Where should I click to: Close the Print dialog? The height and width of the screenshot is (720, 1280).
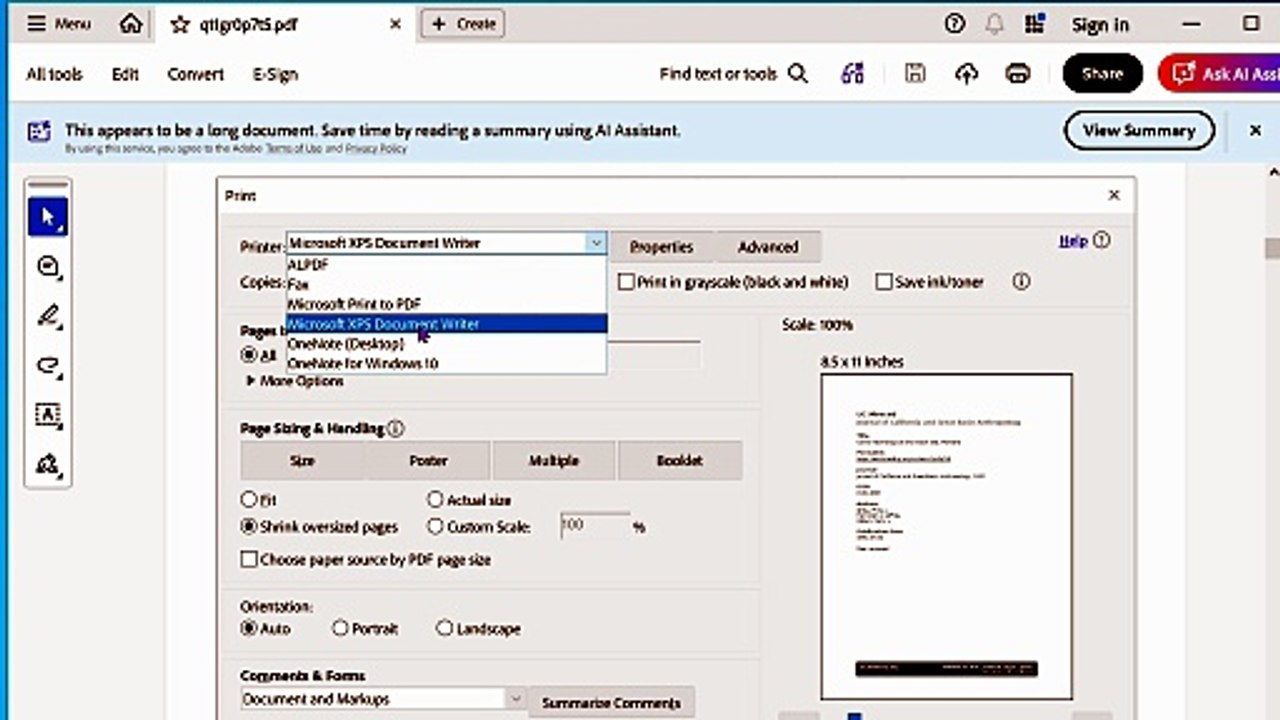pyautogui.click(x=1114, y=195)
